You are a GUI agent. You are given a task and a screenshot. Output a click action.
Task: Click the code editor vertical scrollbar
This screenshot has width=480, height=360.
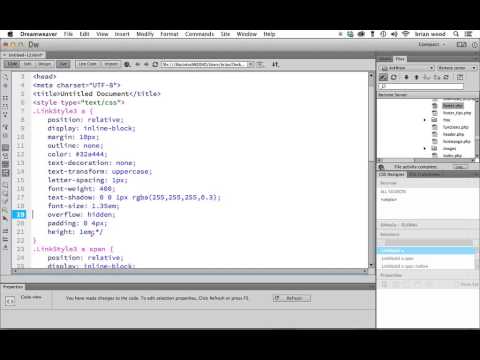[x=371, y=170]
